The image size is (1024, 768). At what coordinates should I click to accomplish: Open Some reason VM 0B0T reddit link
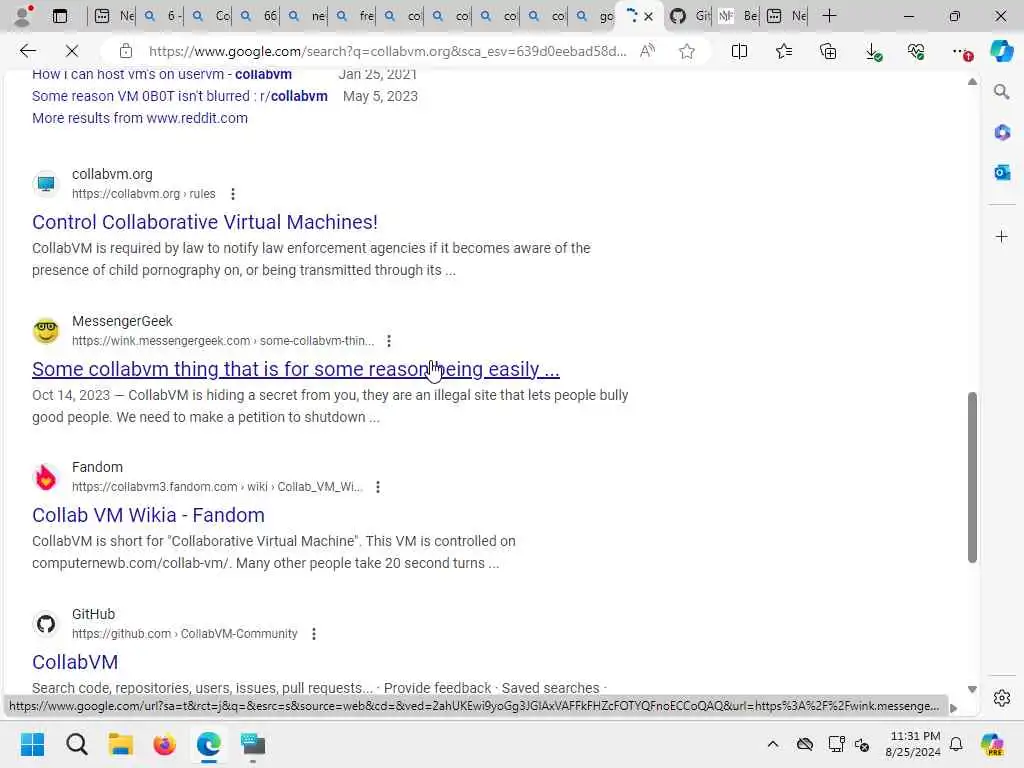coord(180,96)
